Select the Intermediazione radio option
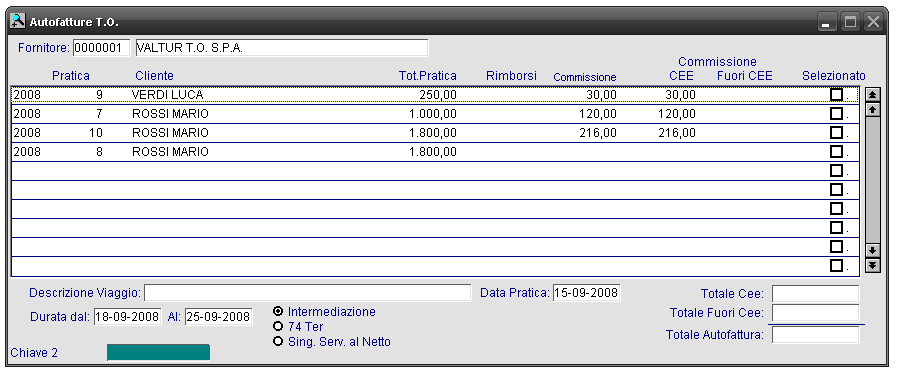 click(279, 311)
